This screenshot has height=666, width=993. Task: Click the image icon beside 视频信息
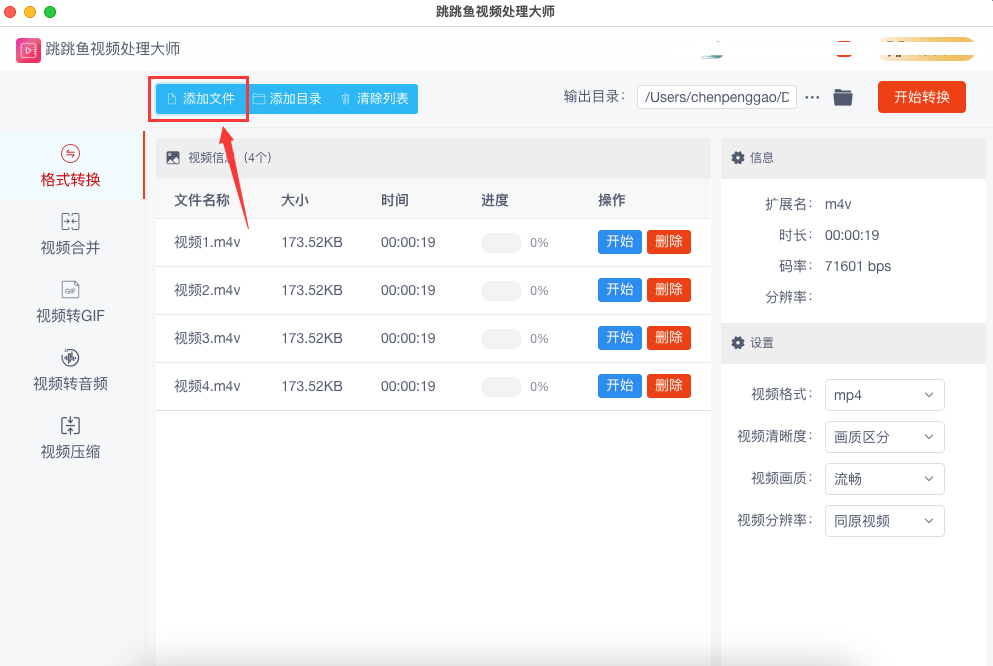point(173,158)
